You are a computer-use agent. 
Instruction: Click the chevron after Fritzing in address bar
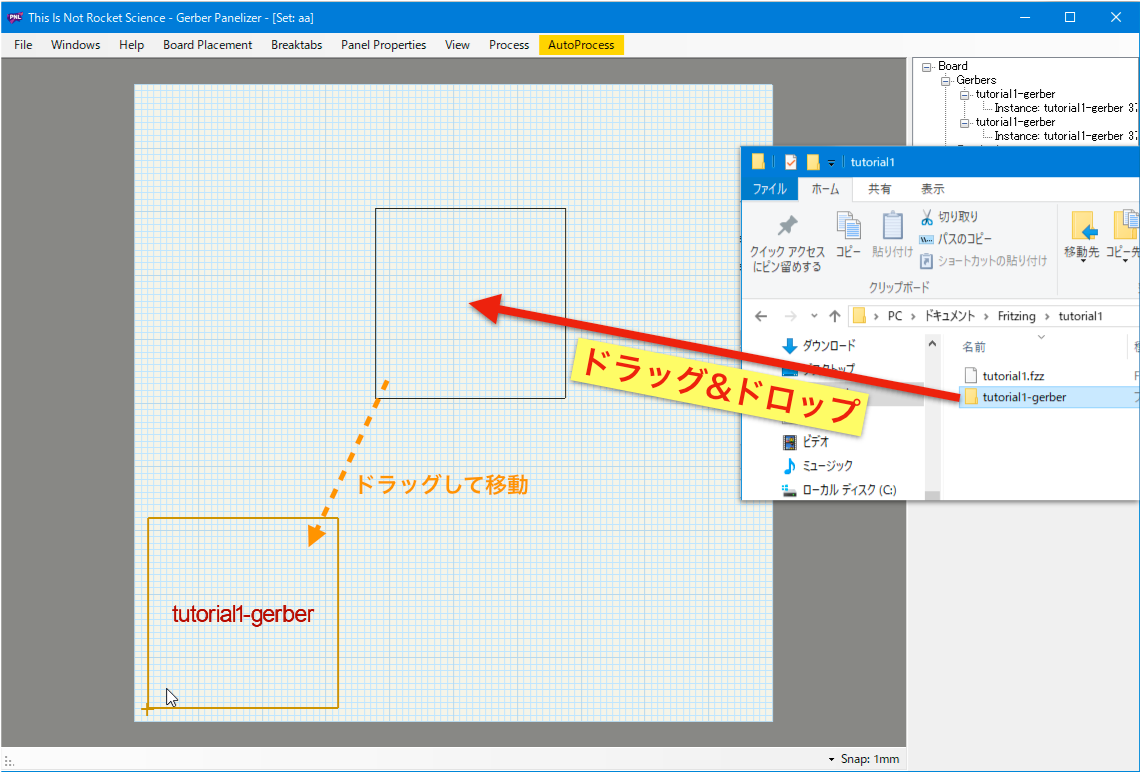tap(1048, 316)
